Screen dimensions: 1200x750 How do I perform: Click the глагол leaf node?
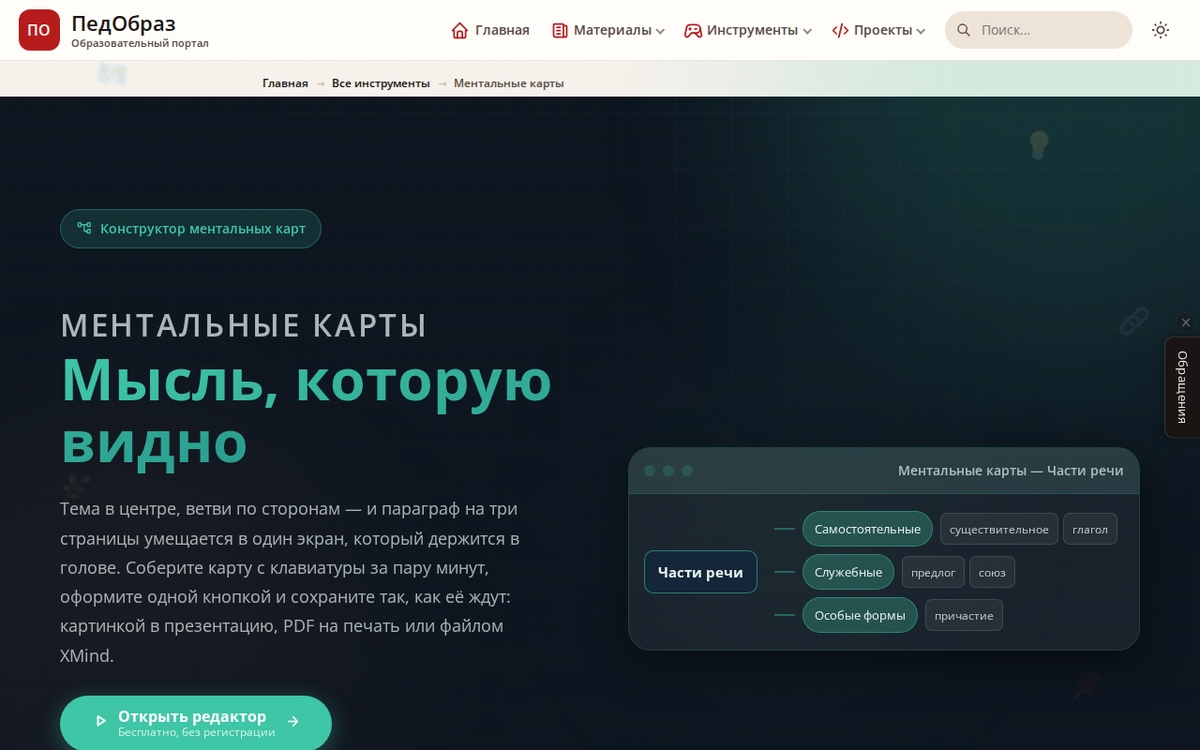pos(1090,529)
